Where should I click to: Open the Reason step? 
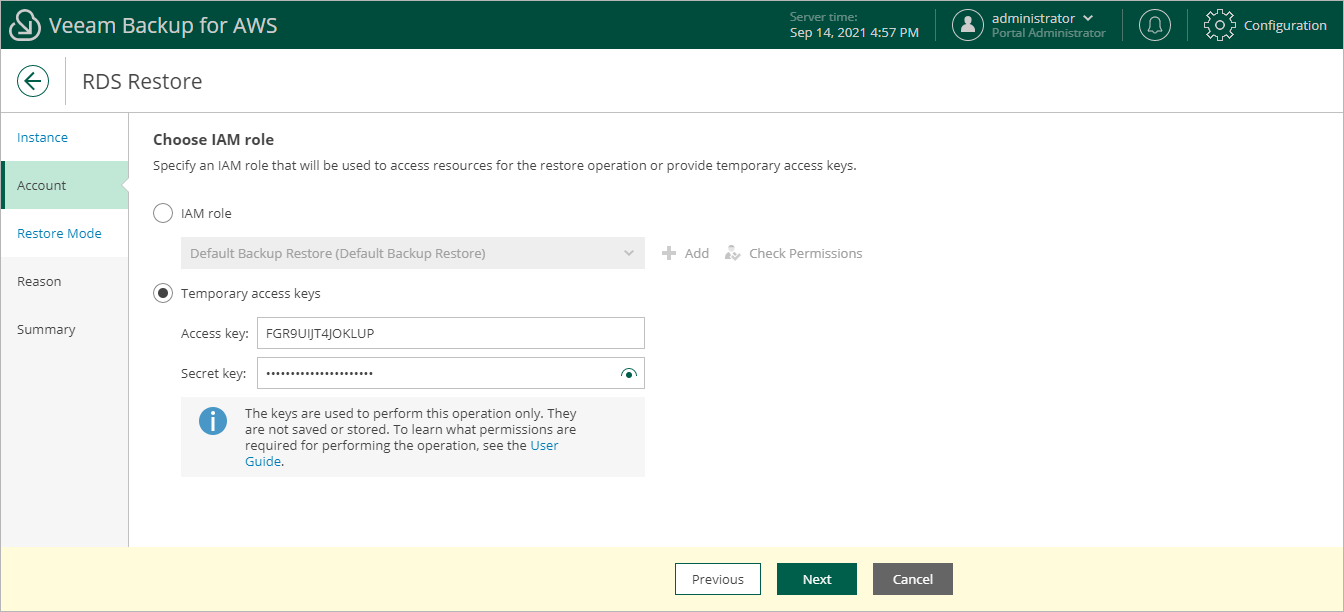tap(39, 281)
